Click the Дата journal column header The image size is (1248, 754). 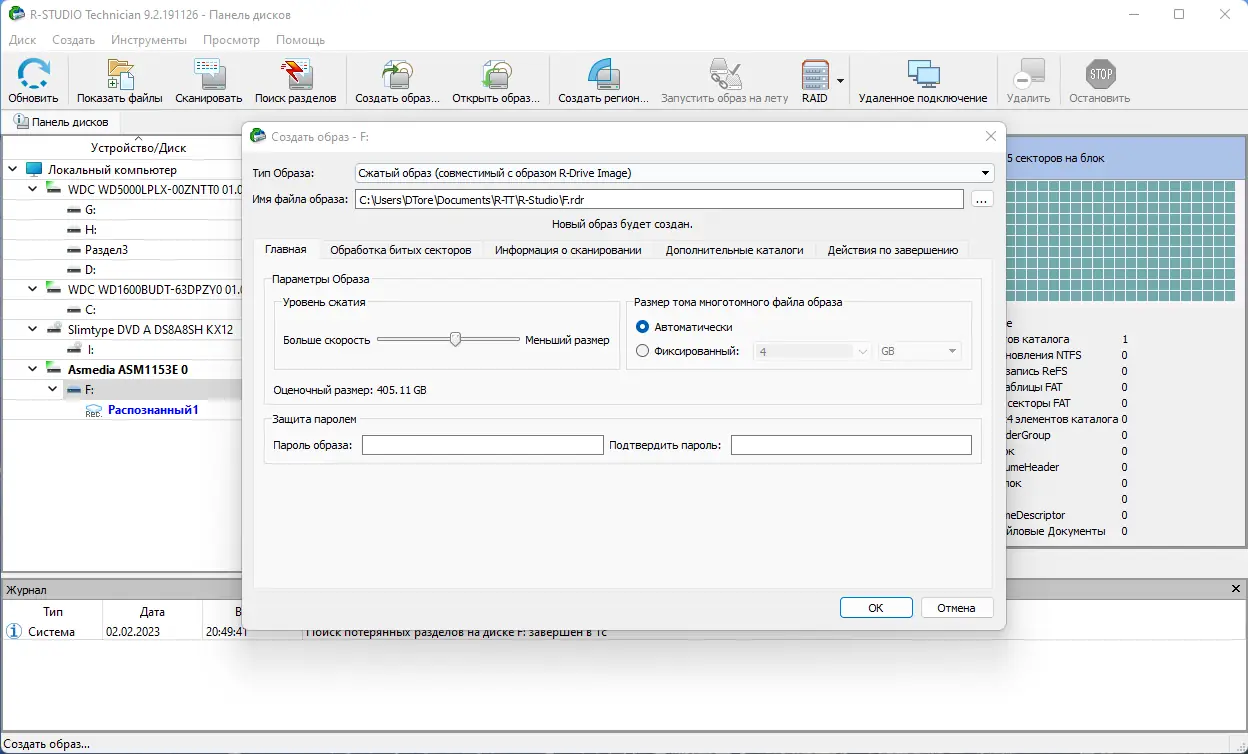[x=152, y=611]
